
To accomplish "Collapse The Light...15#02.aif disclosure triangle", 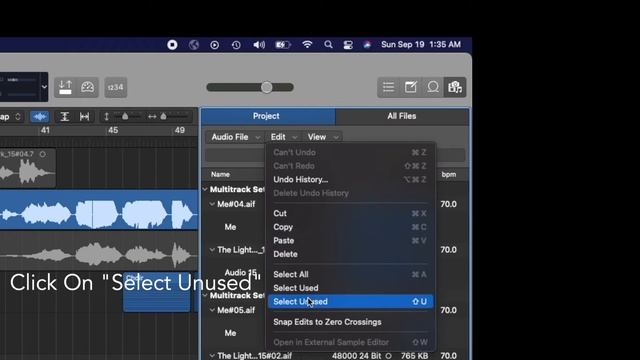I will click(x=212, y=356).
